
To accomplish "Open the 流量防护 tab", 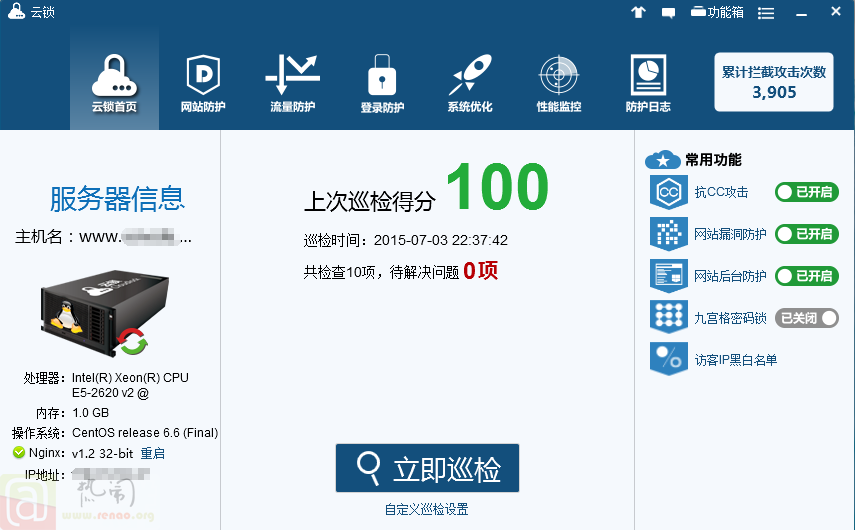I will (x=293, y=81).
